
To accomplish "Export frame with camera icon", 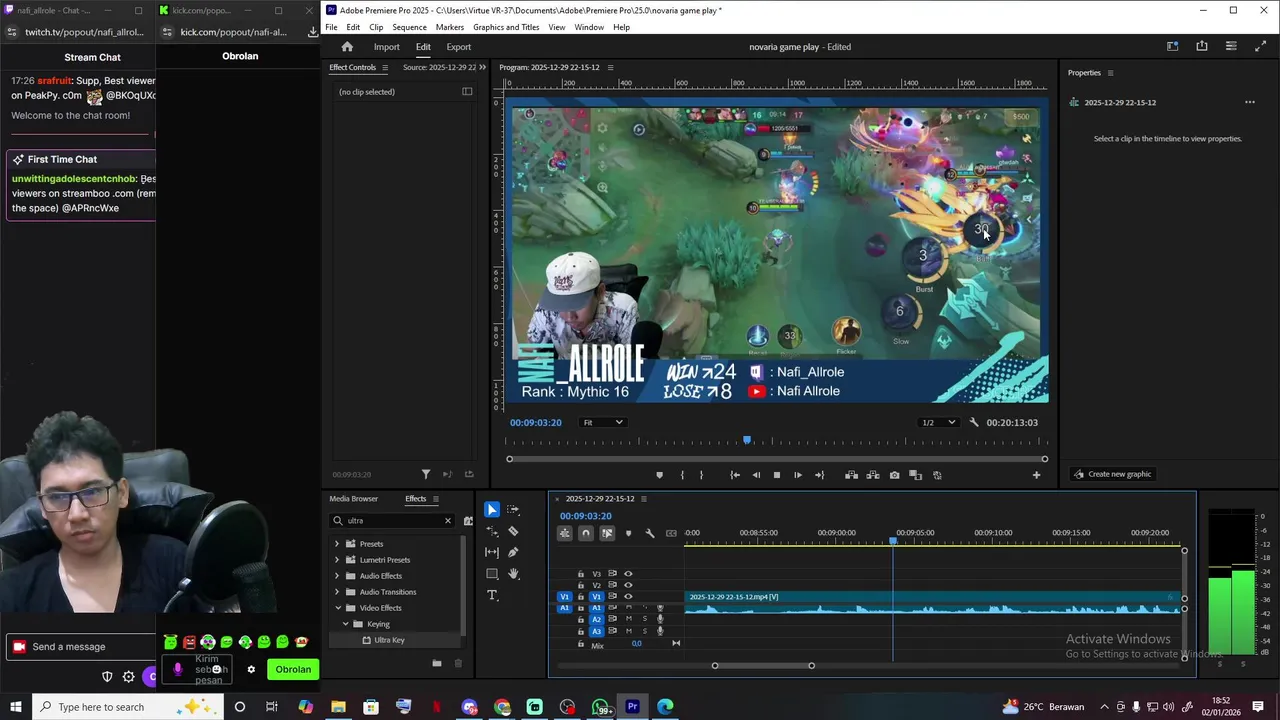I will pos(894,475).
